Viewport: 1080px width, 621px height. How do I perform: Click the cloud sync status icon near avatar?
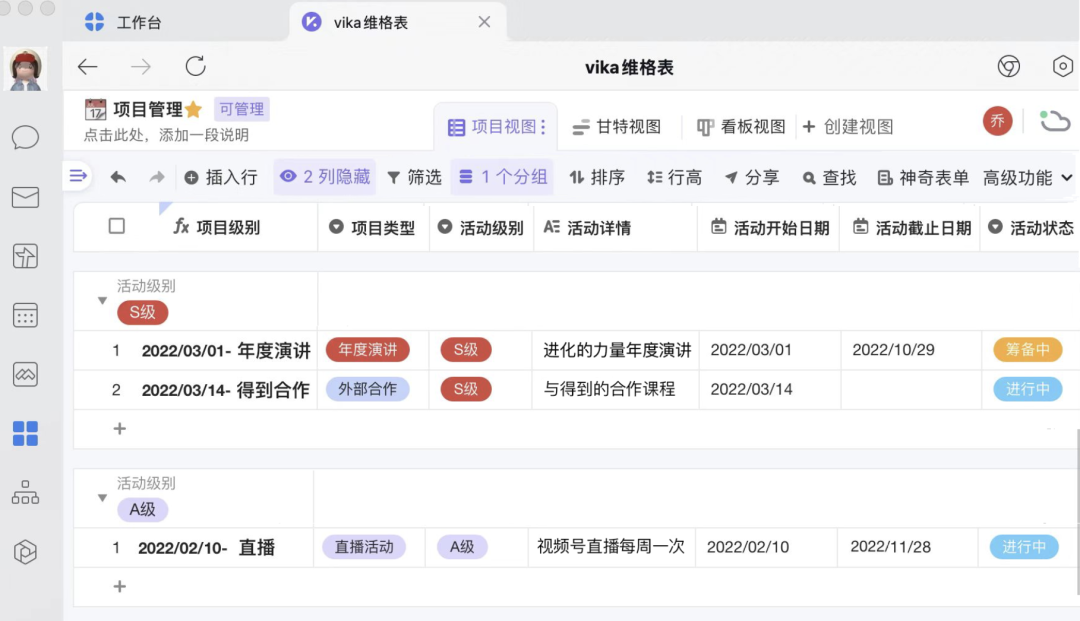pos(1055,119)
